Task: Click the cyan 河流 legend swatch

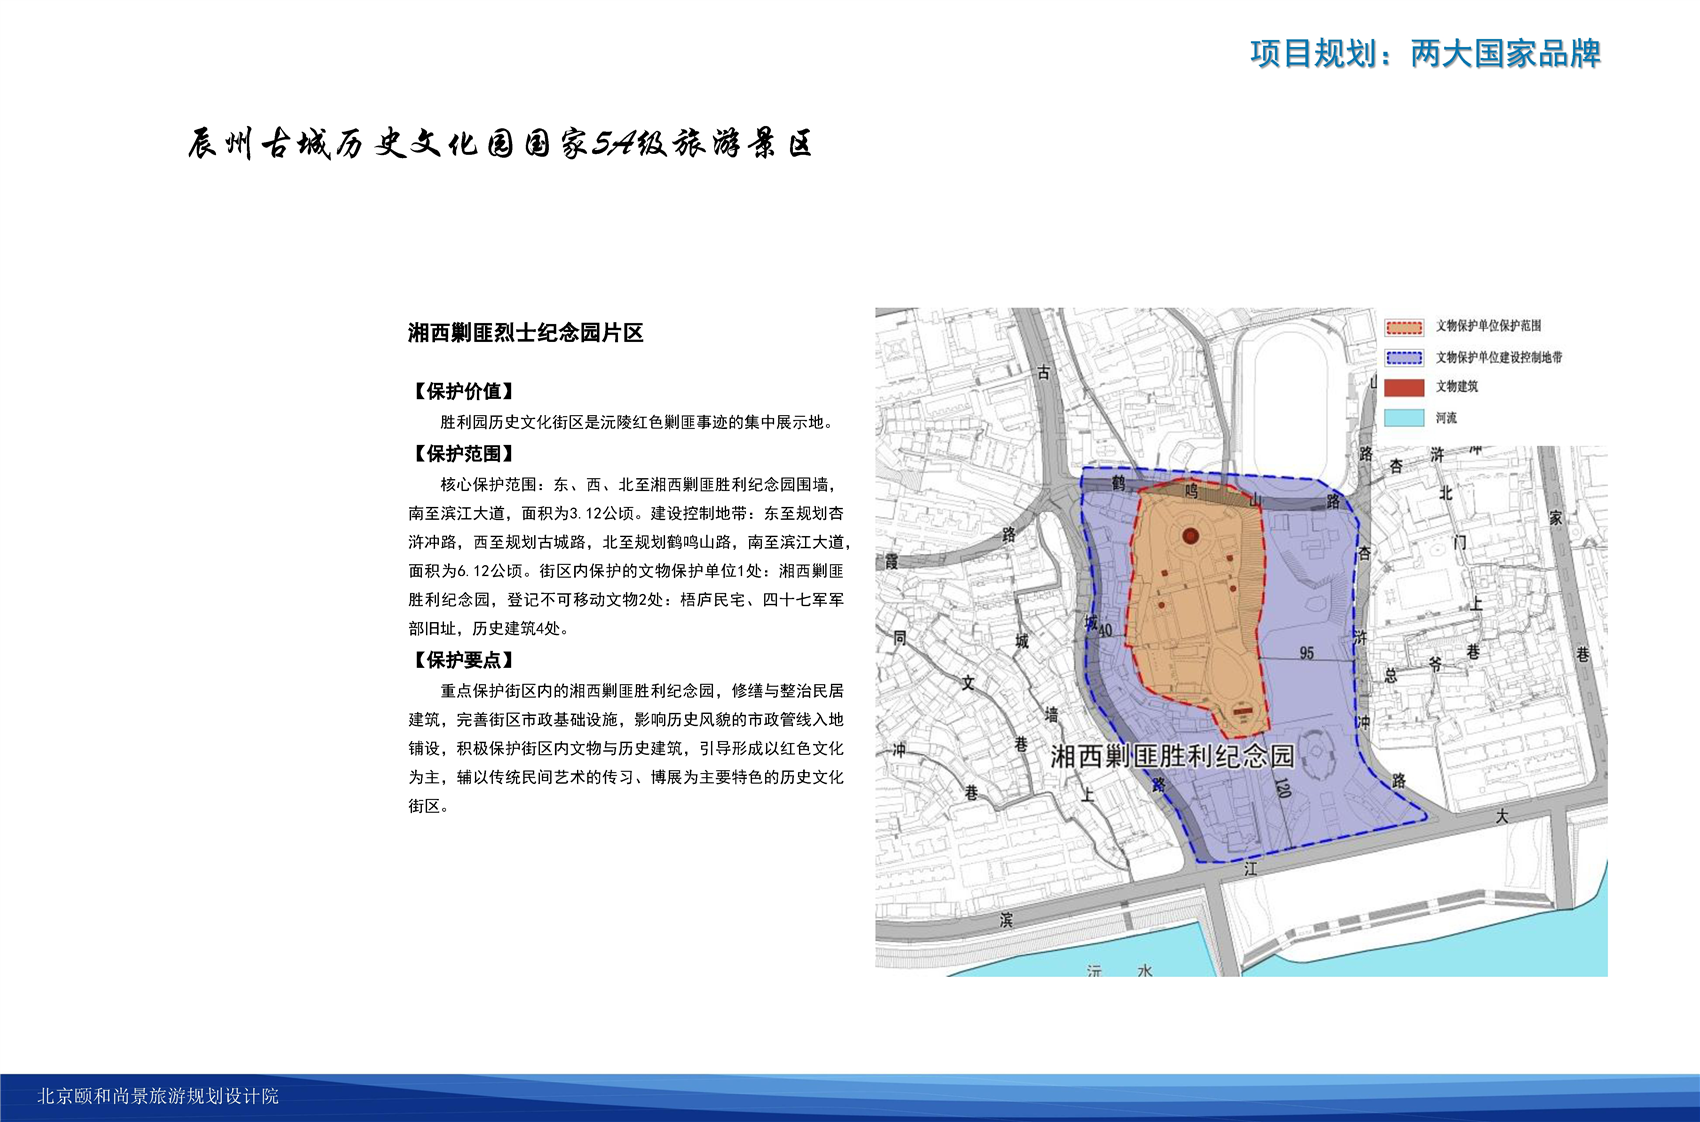Action: (1404, 418)
